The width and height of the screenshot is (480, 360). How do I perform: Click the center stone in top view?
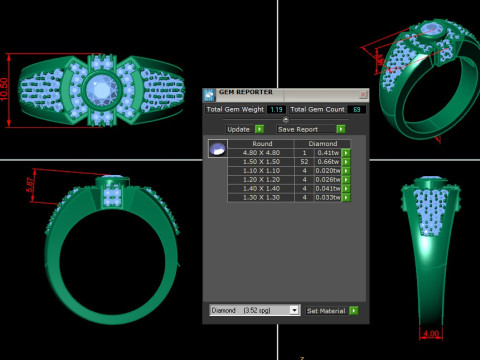(x=101, y=90)
